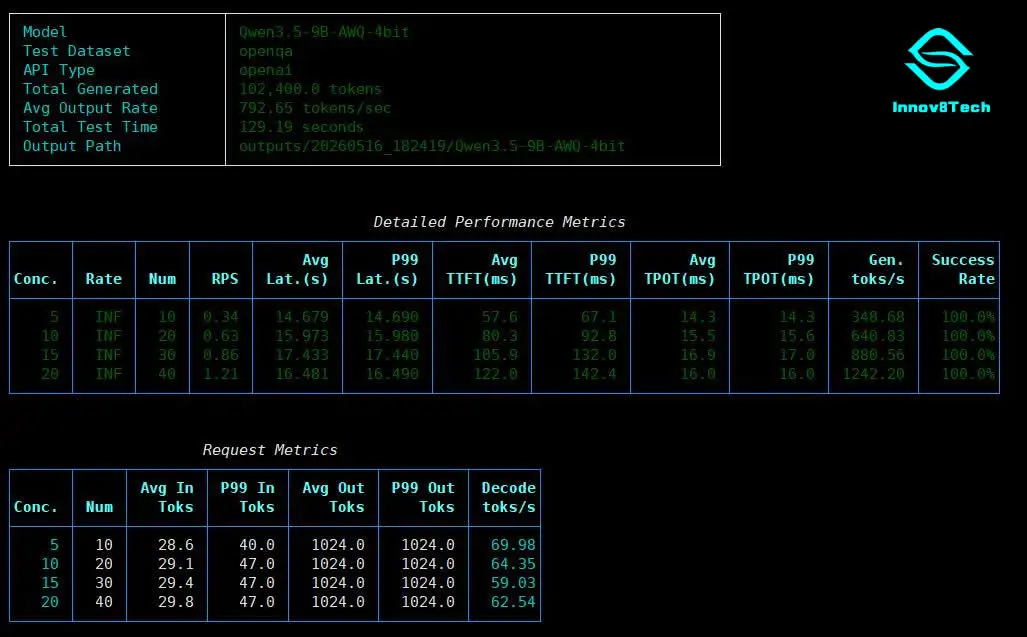Select the 'Output Path' label

pyautogui.click(x=72, y=146)
